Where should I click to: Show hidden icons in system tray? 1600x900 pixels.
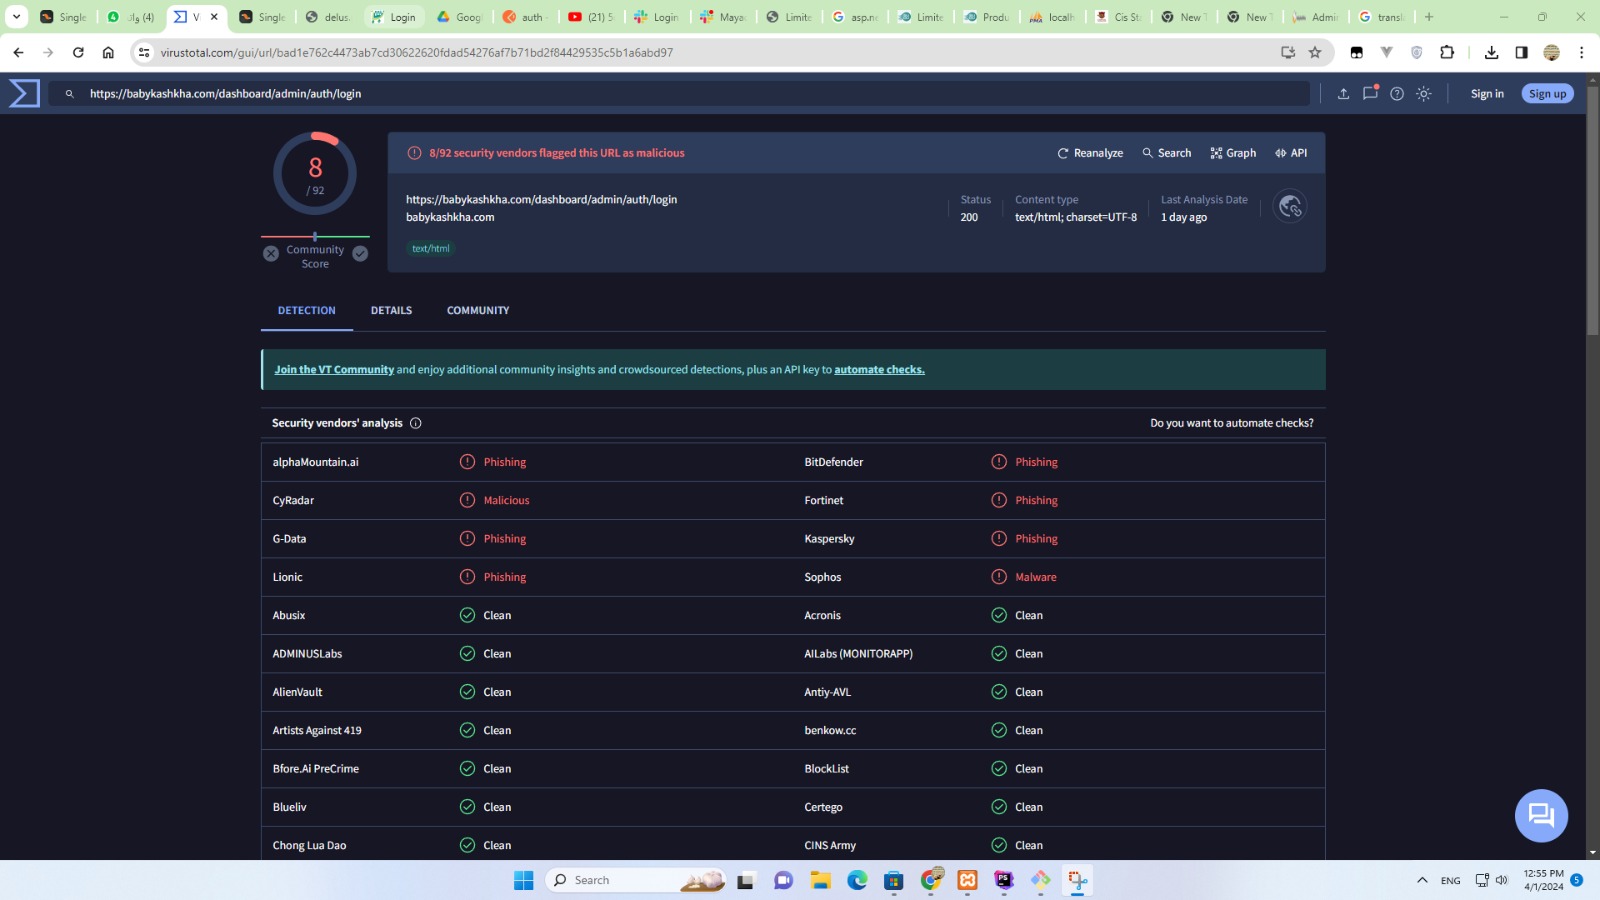[1422, 880]
